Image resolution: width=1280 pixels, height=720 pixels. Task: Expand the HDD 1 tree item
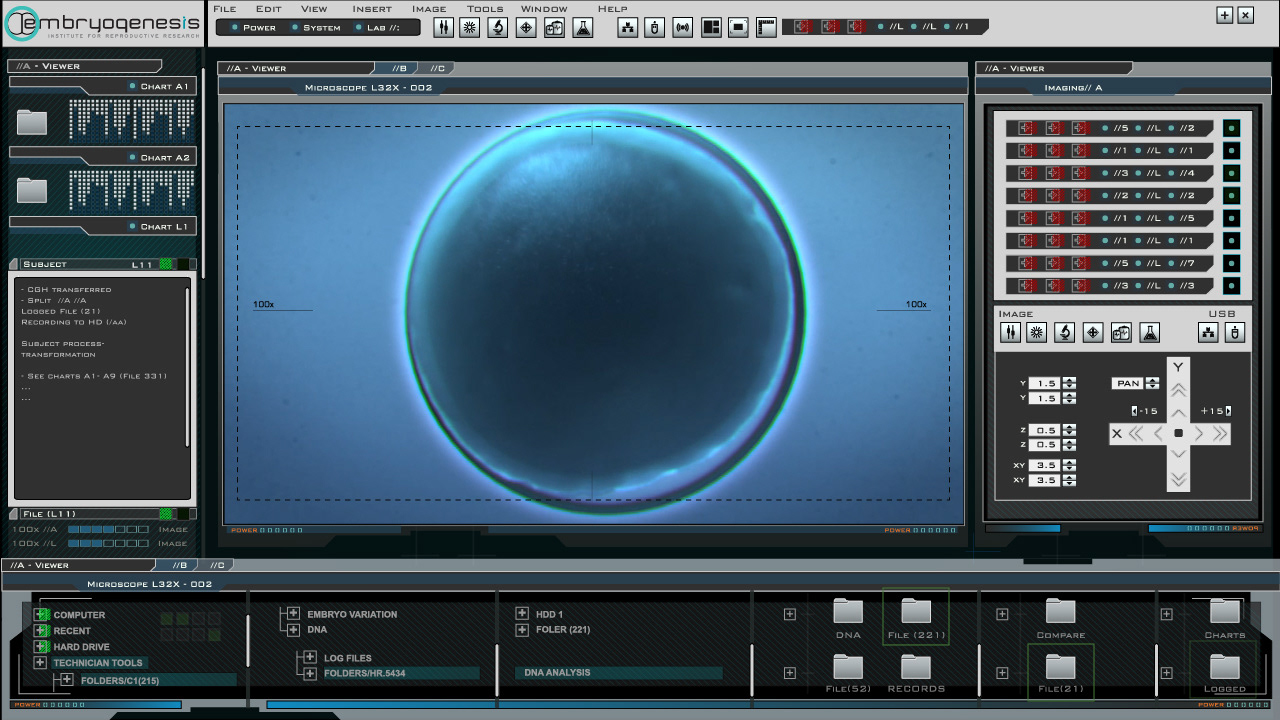pyautogui.click(x=522, y=614)
